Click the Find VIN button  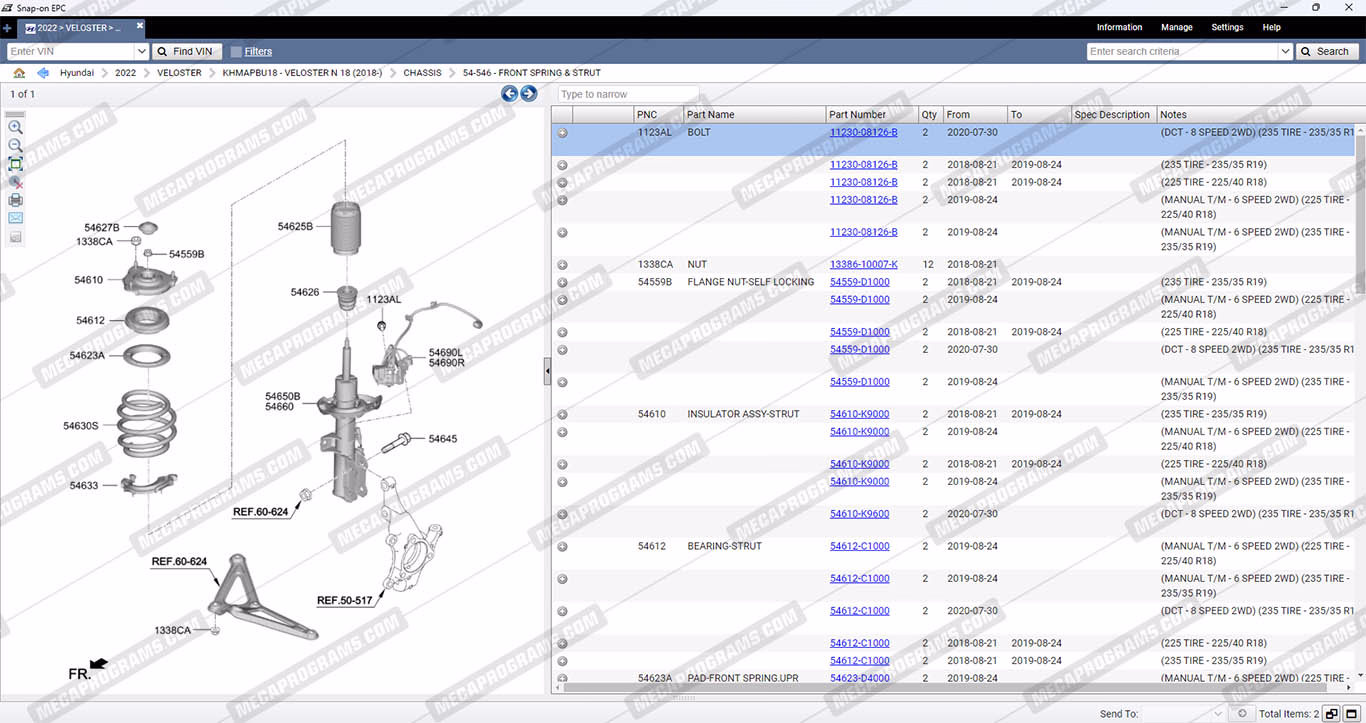coord(185,52)
